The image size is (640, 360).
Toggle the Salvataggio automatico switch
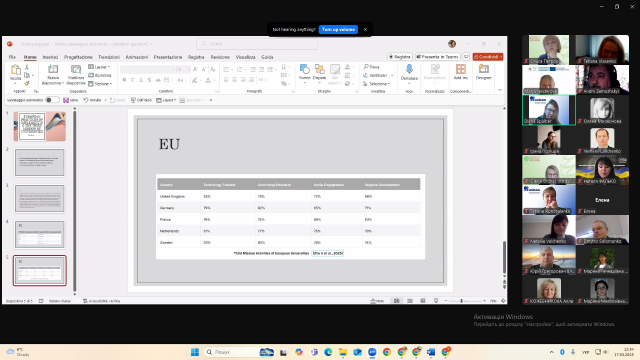[x=52, y=100]
